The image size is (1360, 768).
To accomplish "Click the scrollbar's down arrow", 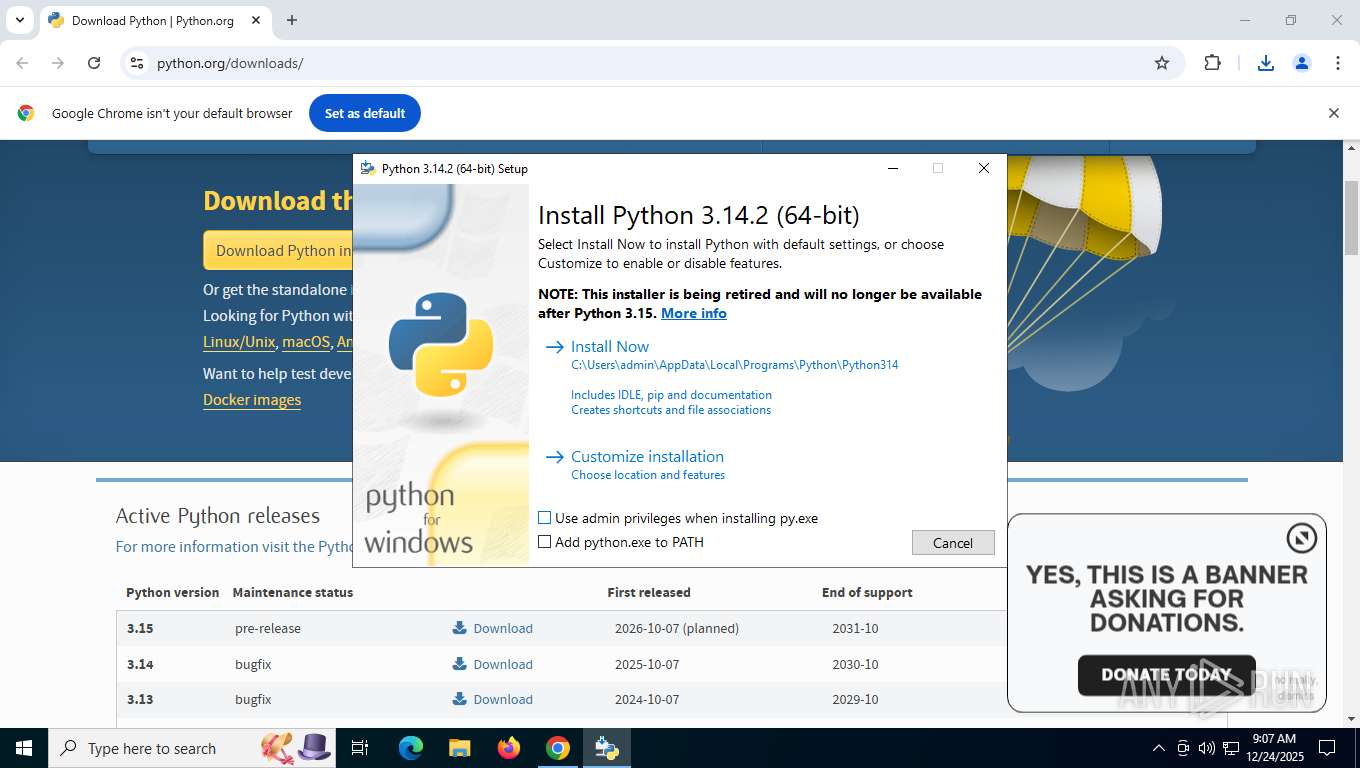I will (1351, 719).
